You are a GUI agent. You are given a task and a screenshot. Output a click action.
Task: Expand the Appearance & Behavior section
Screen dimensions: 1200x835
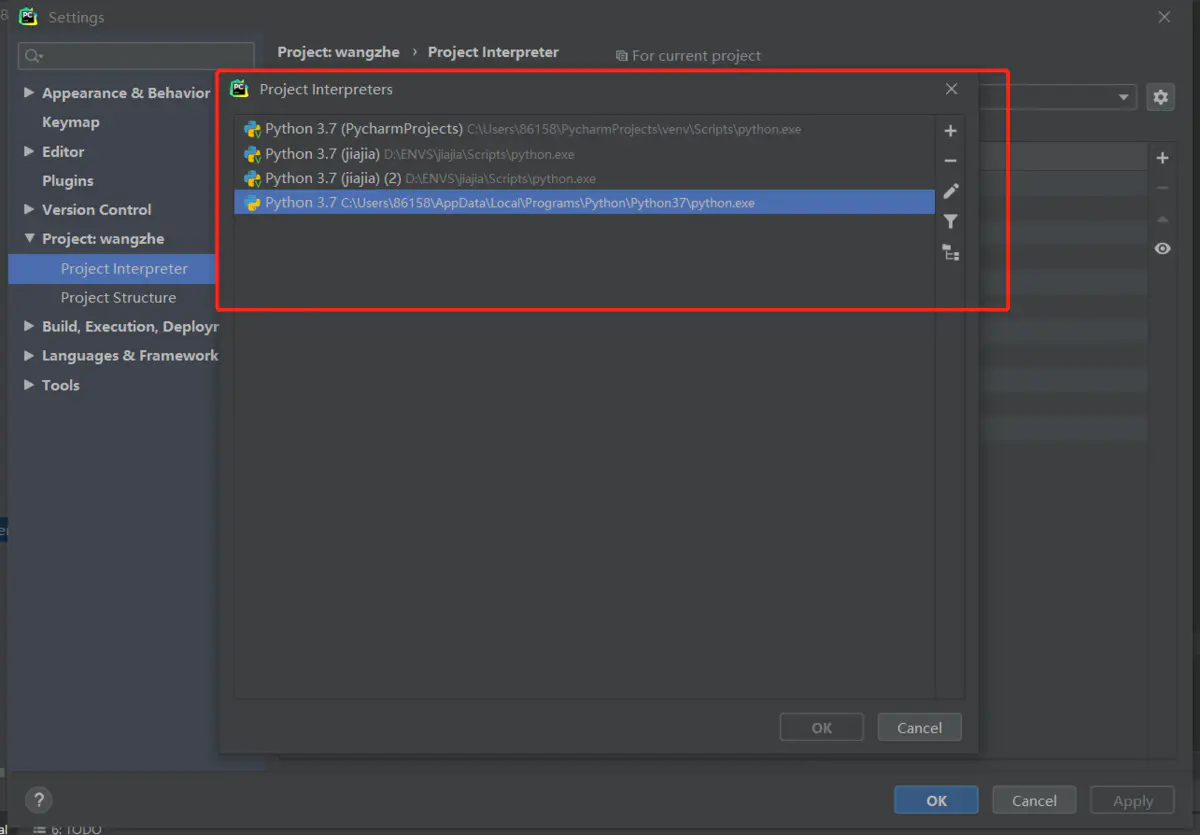29,93
